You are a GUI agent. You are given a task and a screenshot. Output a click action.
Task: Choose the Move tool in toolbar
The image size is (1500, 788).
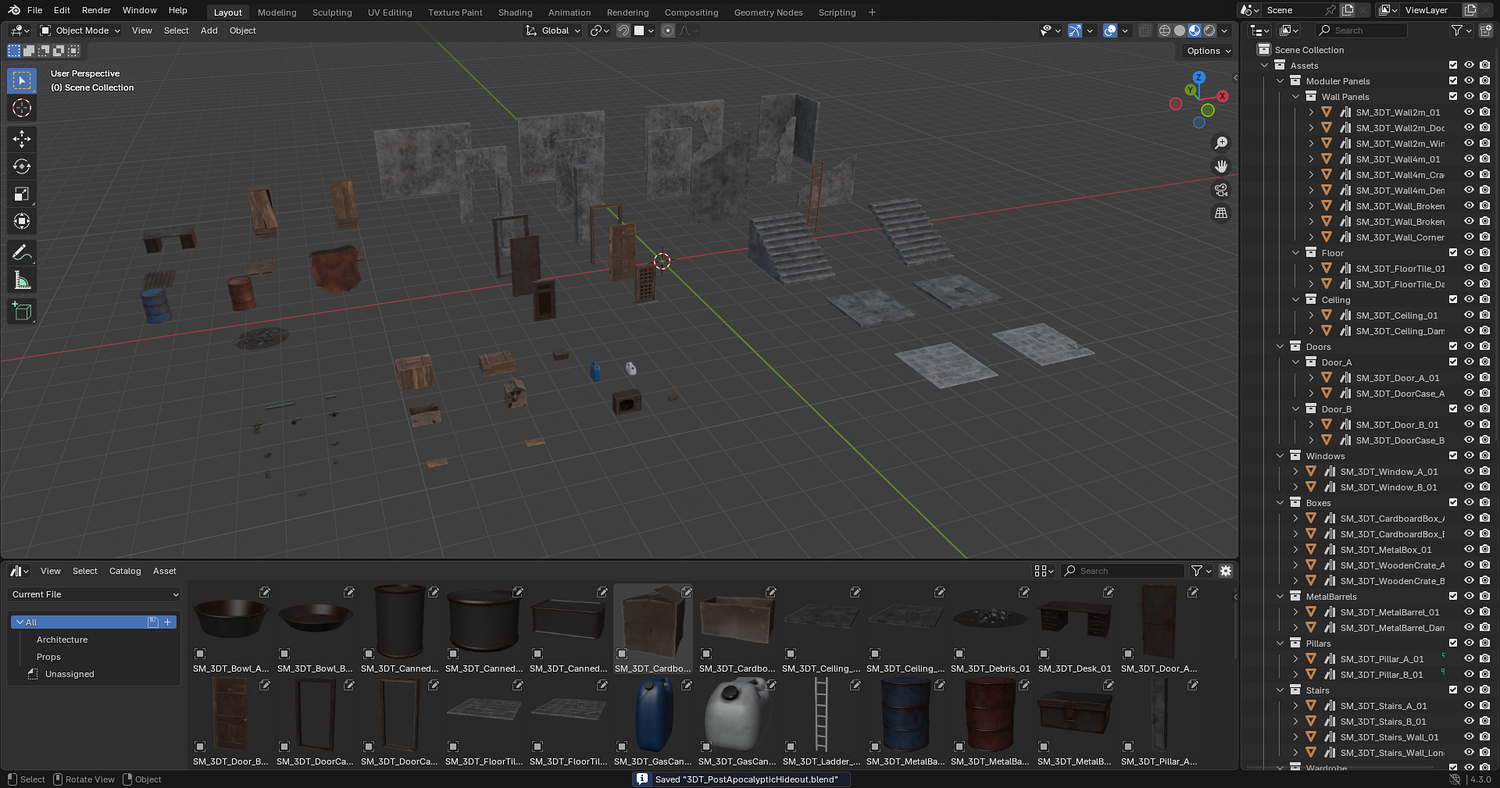tap(22, 139)
